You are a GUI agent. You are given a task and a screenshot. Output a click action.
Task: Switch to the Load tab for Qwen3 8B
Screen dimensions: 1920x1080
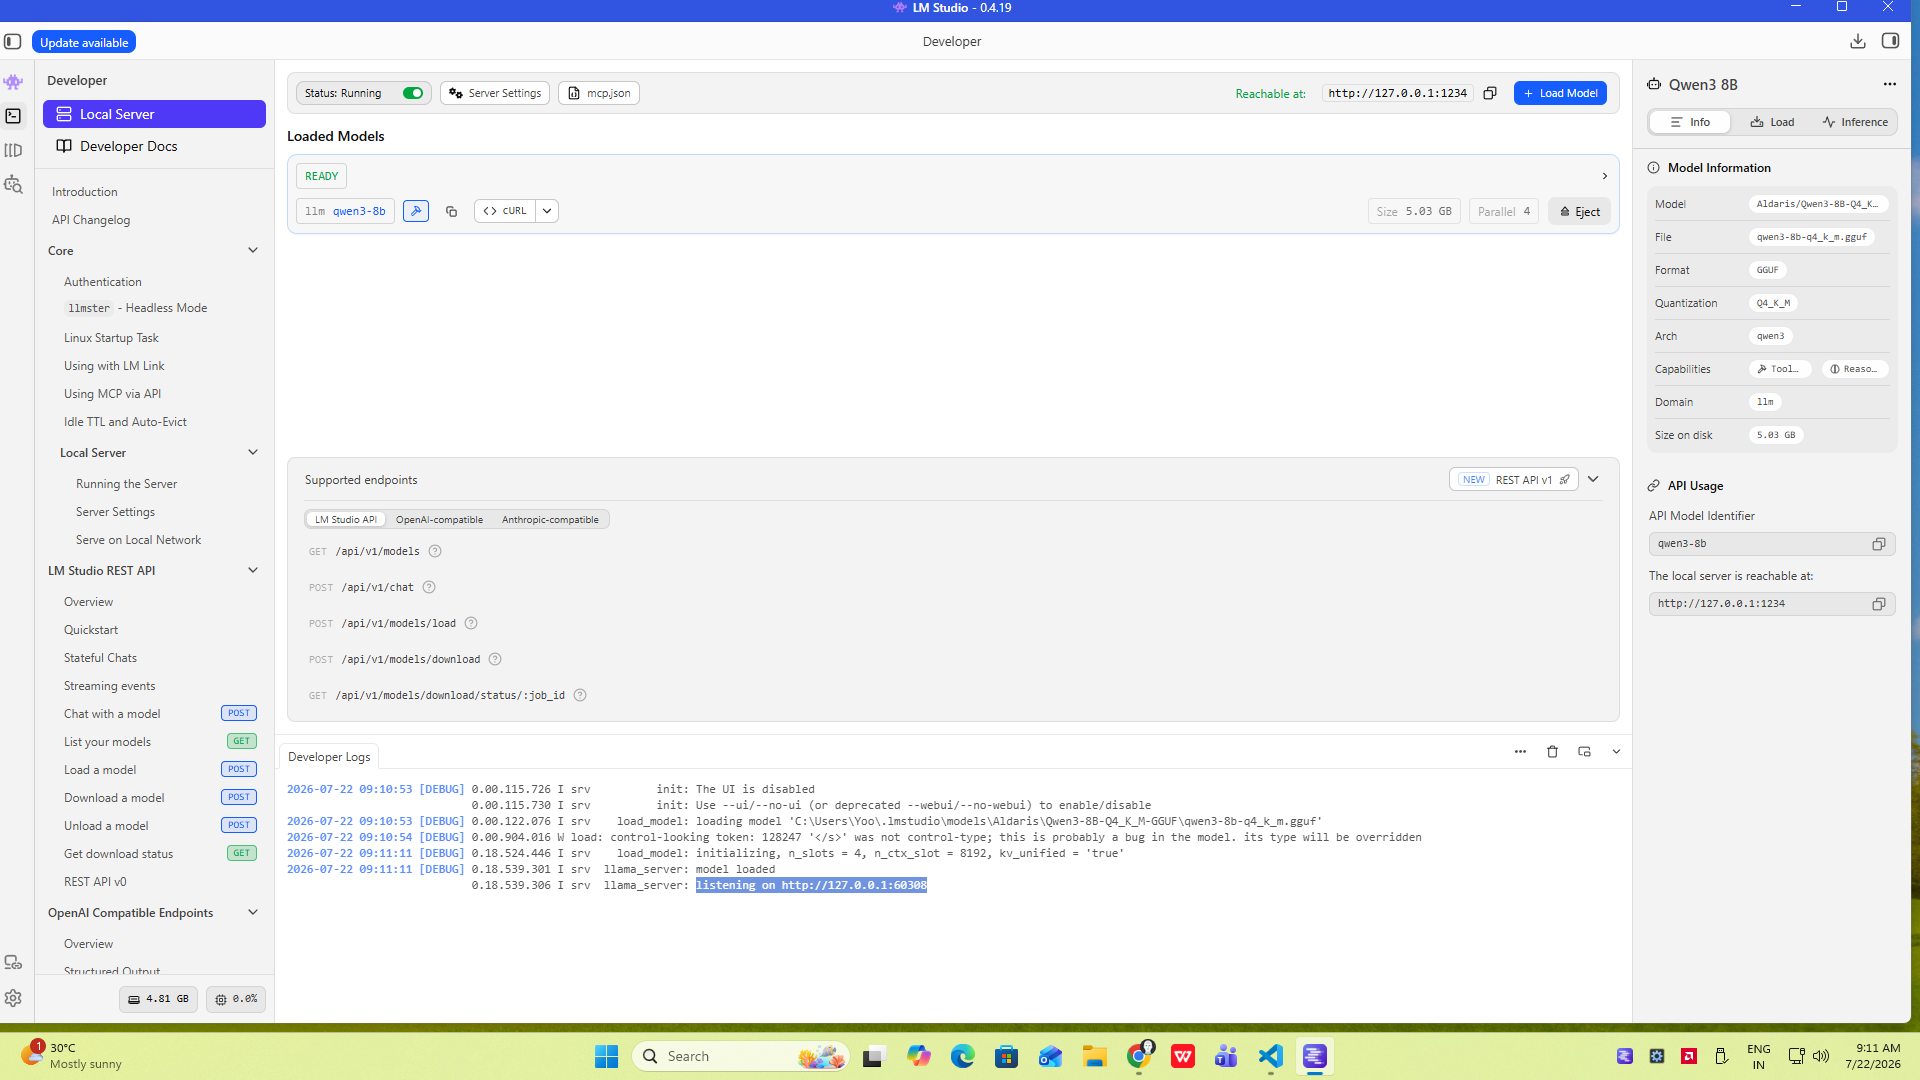pyautogui.click(x=1772, y=122)
